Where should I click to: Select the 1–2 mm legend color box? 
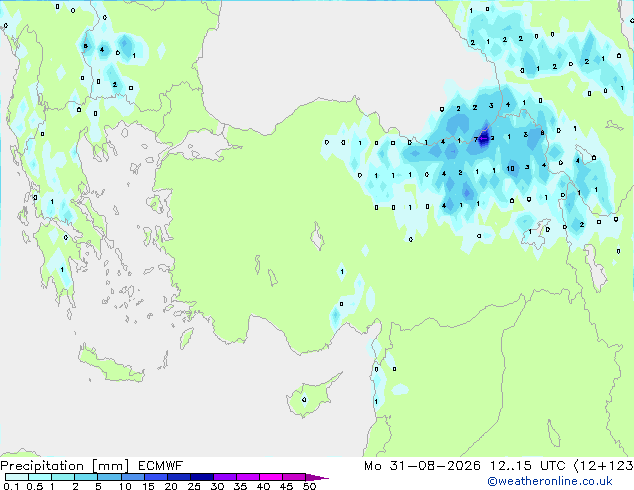coord(63,477)
